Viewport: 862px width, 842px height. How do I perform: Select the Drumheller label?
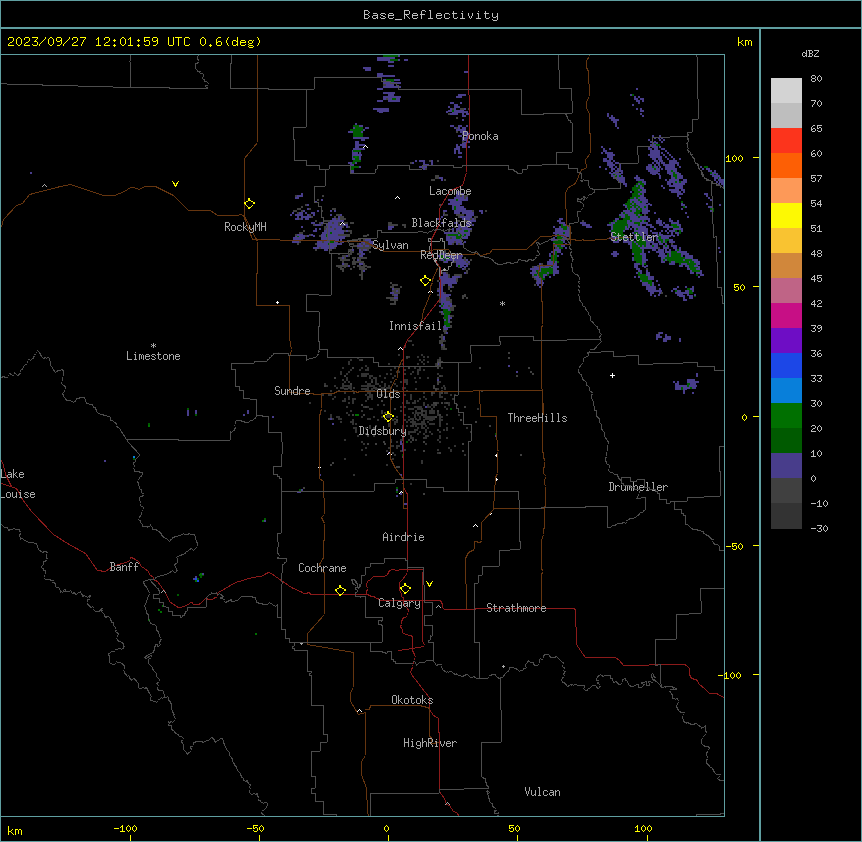point(638,487)
